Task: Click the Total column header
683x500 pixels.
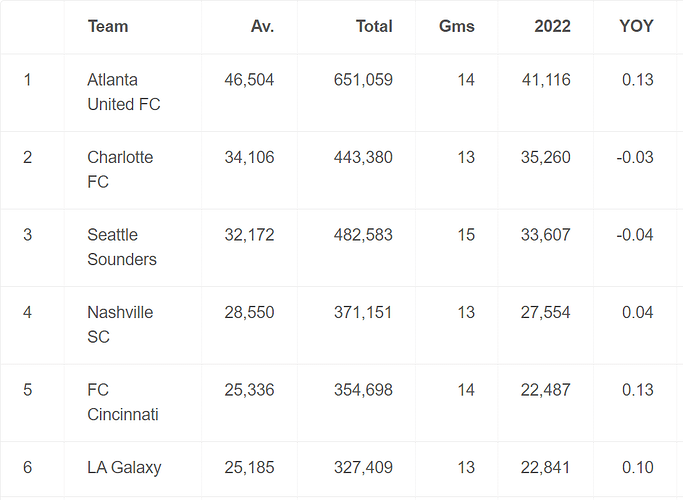Action: tap(374, 27)
